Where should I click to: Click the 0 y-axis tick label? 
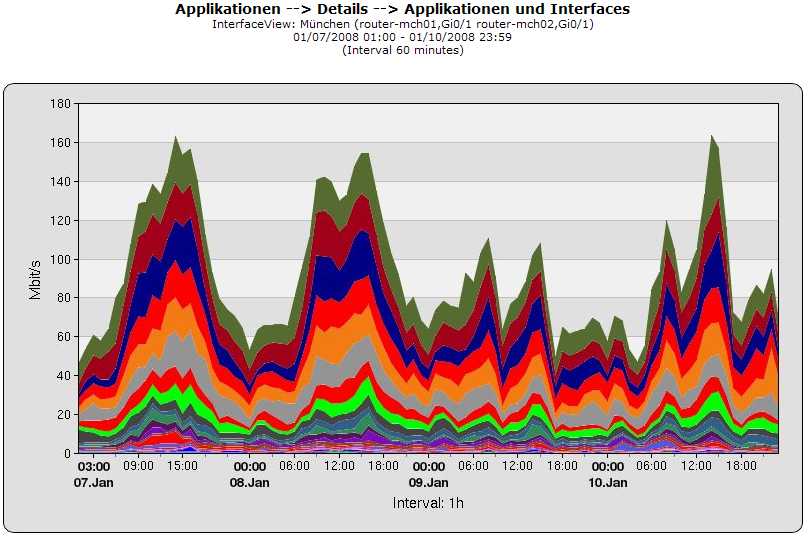[x=66, y=453]
